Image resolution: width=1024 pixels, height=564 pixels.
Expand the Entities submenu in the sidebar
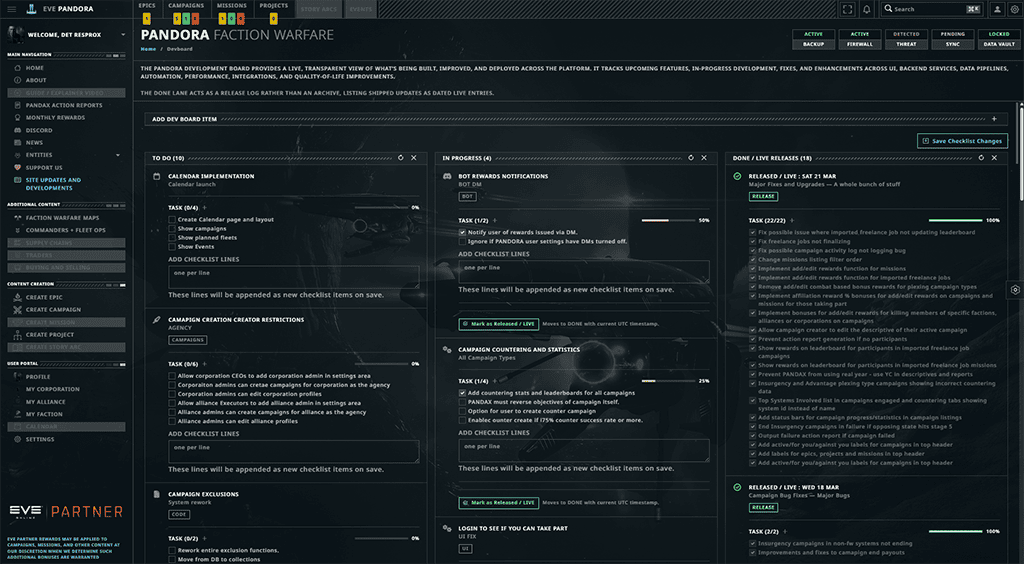(x=117, y=155)
